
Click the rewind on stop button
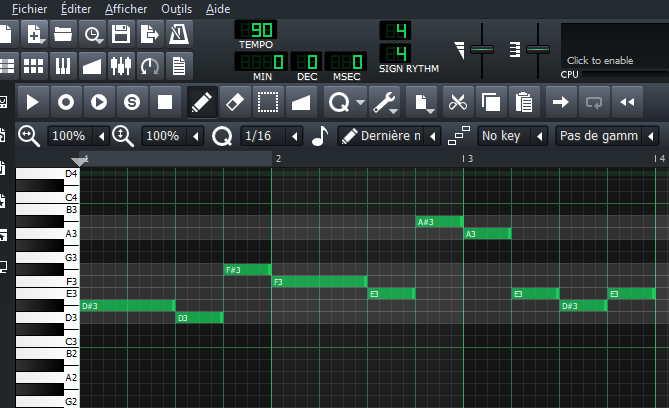tap(627, 102)
